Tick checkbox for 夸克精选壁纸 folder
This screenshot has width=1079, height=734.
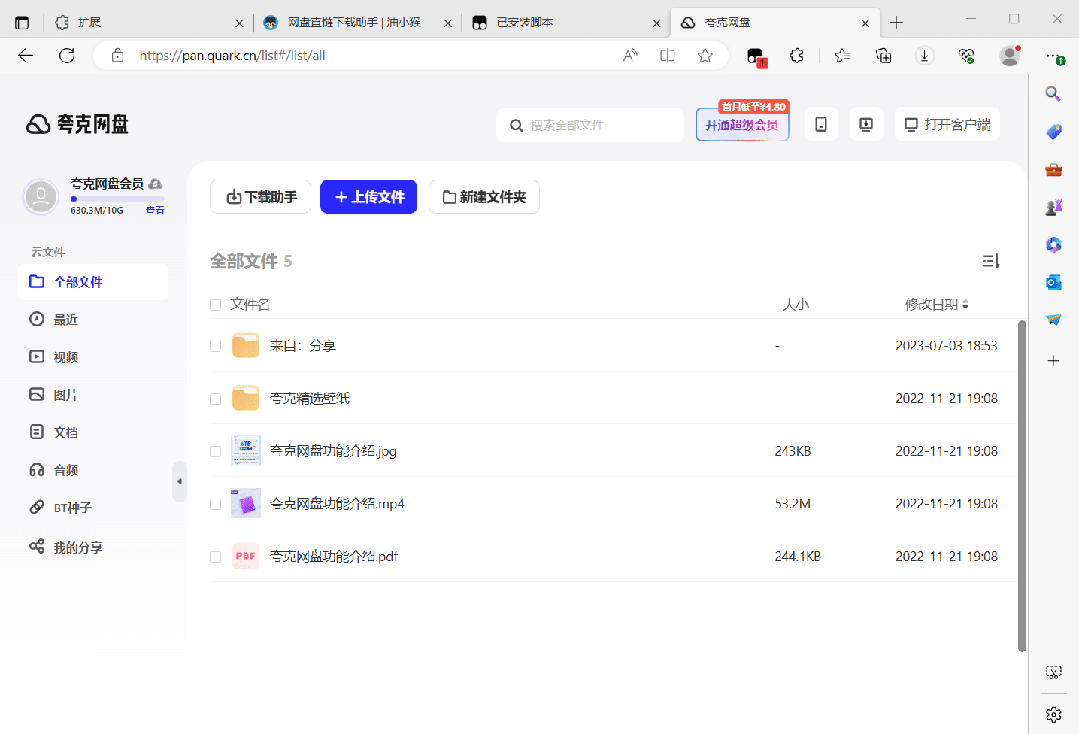point(215,399)
